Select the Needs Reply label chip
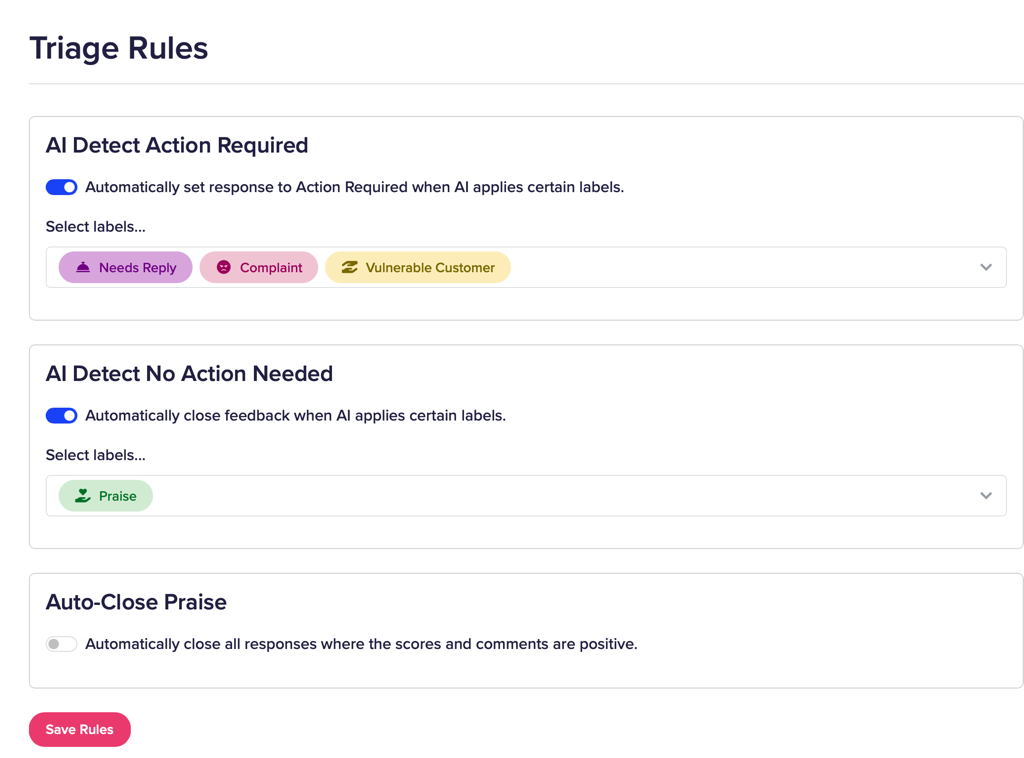The image size is (1024, 758). coord(125,267)
